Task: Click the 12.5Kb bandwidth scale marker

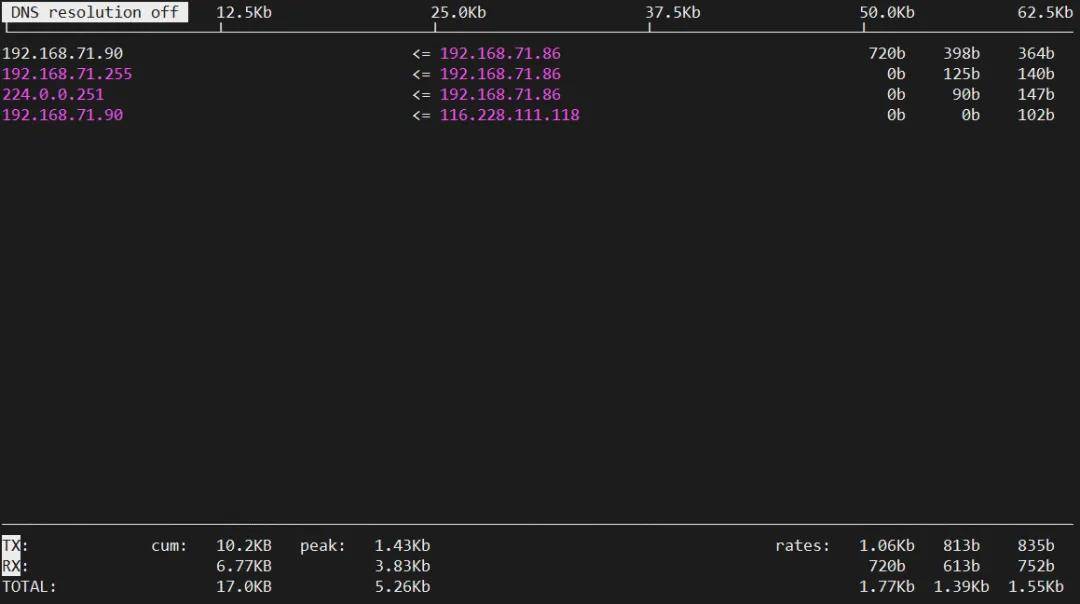Action: (244, 12)
